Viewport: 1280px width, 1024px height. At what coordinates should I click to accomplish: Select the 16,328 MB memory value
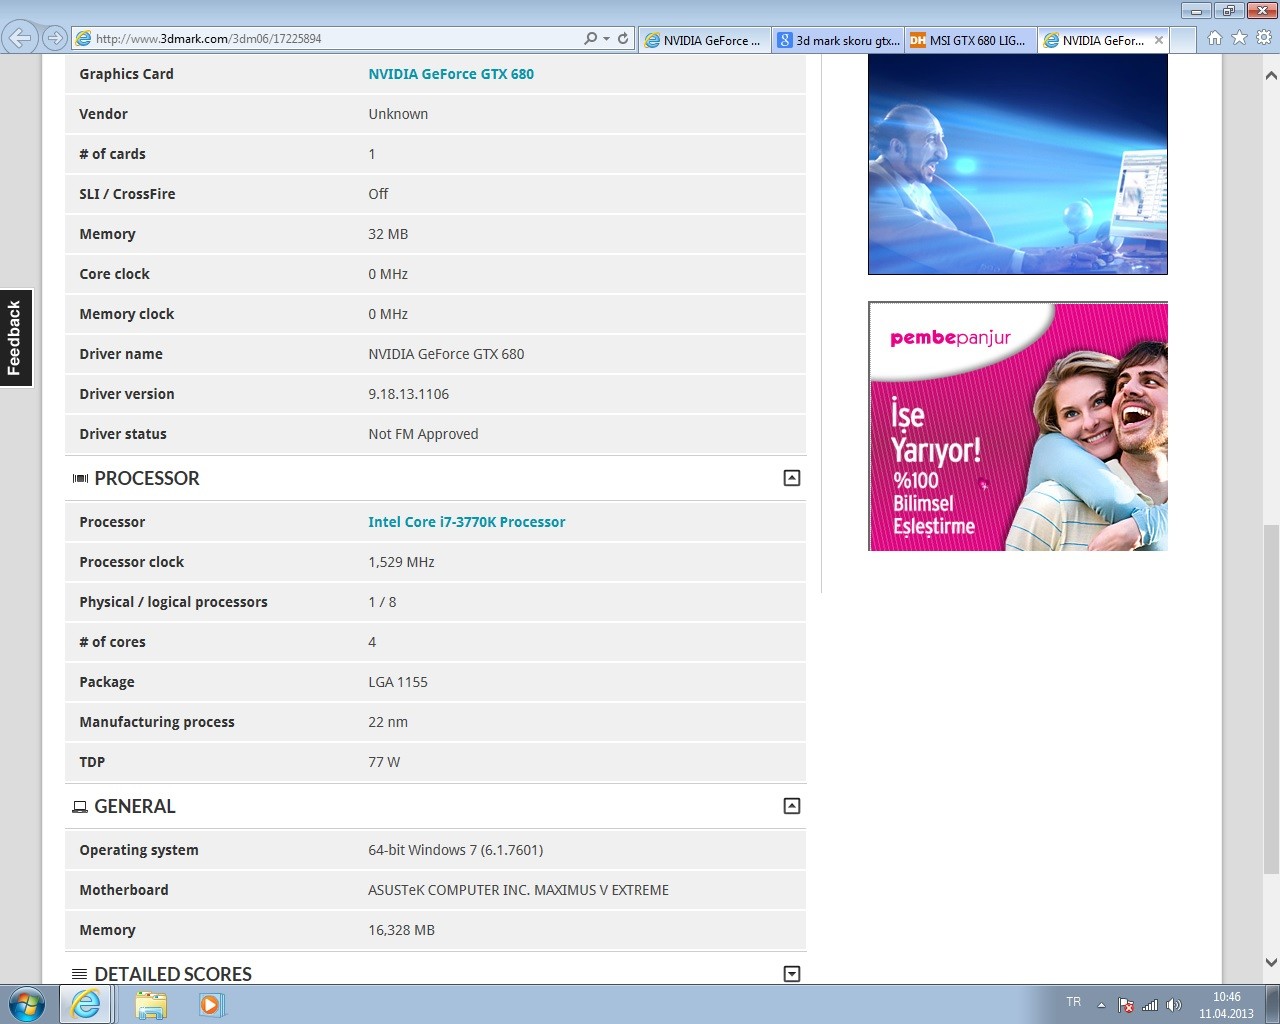point(401,930)
